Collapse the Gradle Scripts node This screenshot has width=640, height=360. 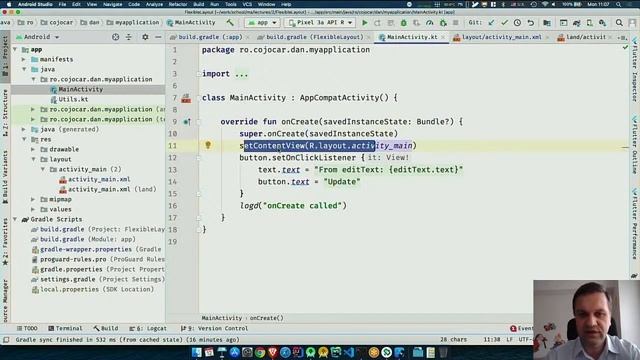[x=15, y=220]
